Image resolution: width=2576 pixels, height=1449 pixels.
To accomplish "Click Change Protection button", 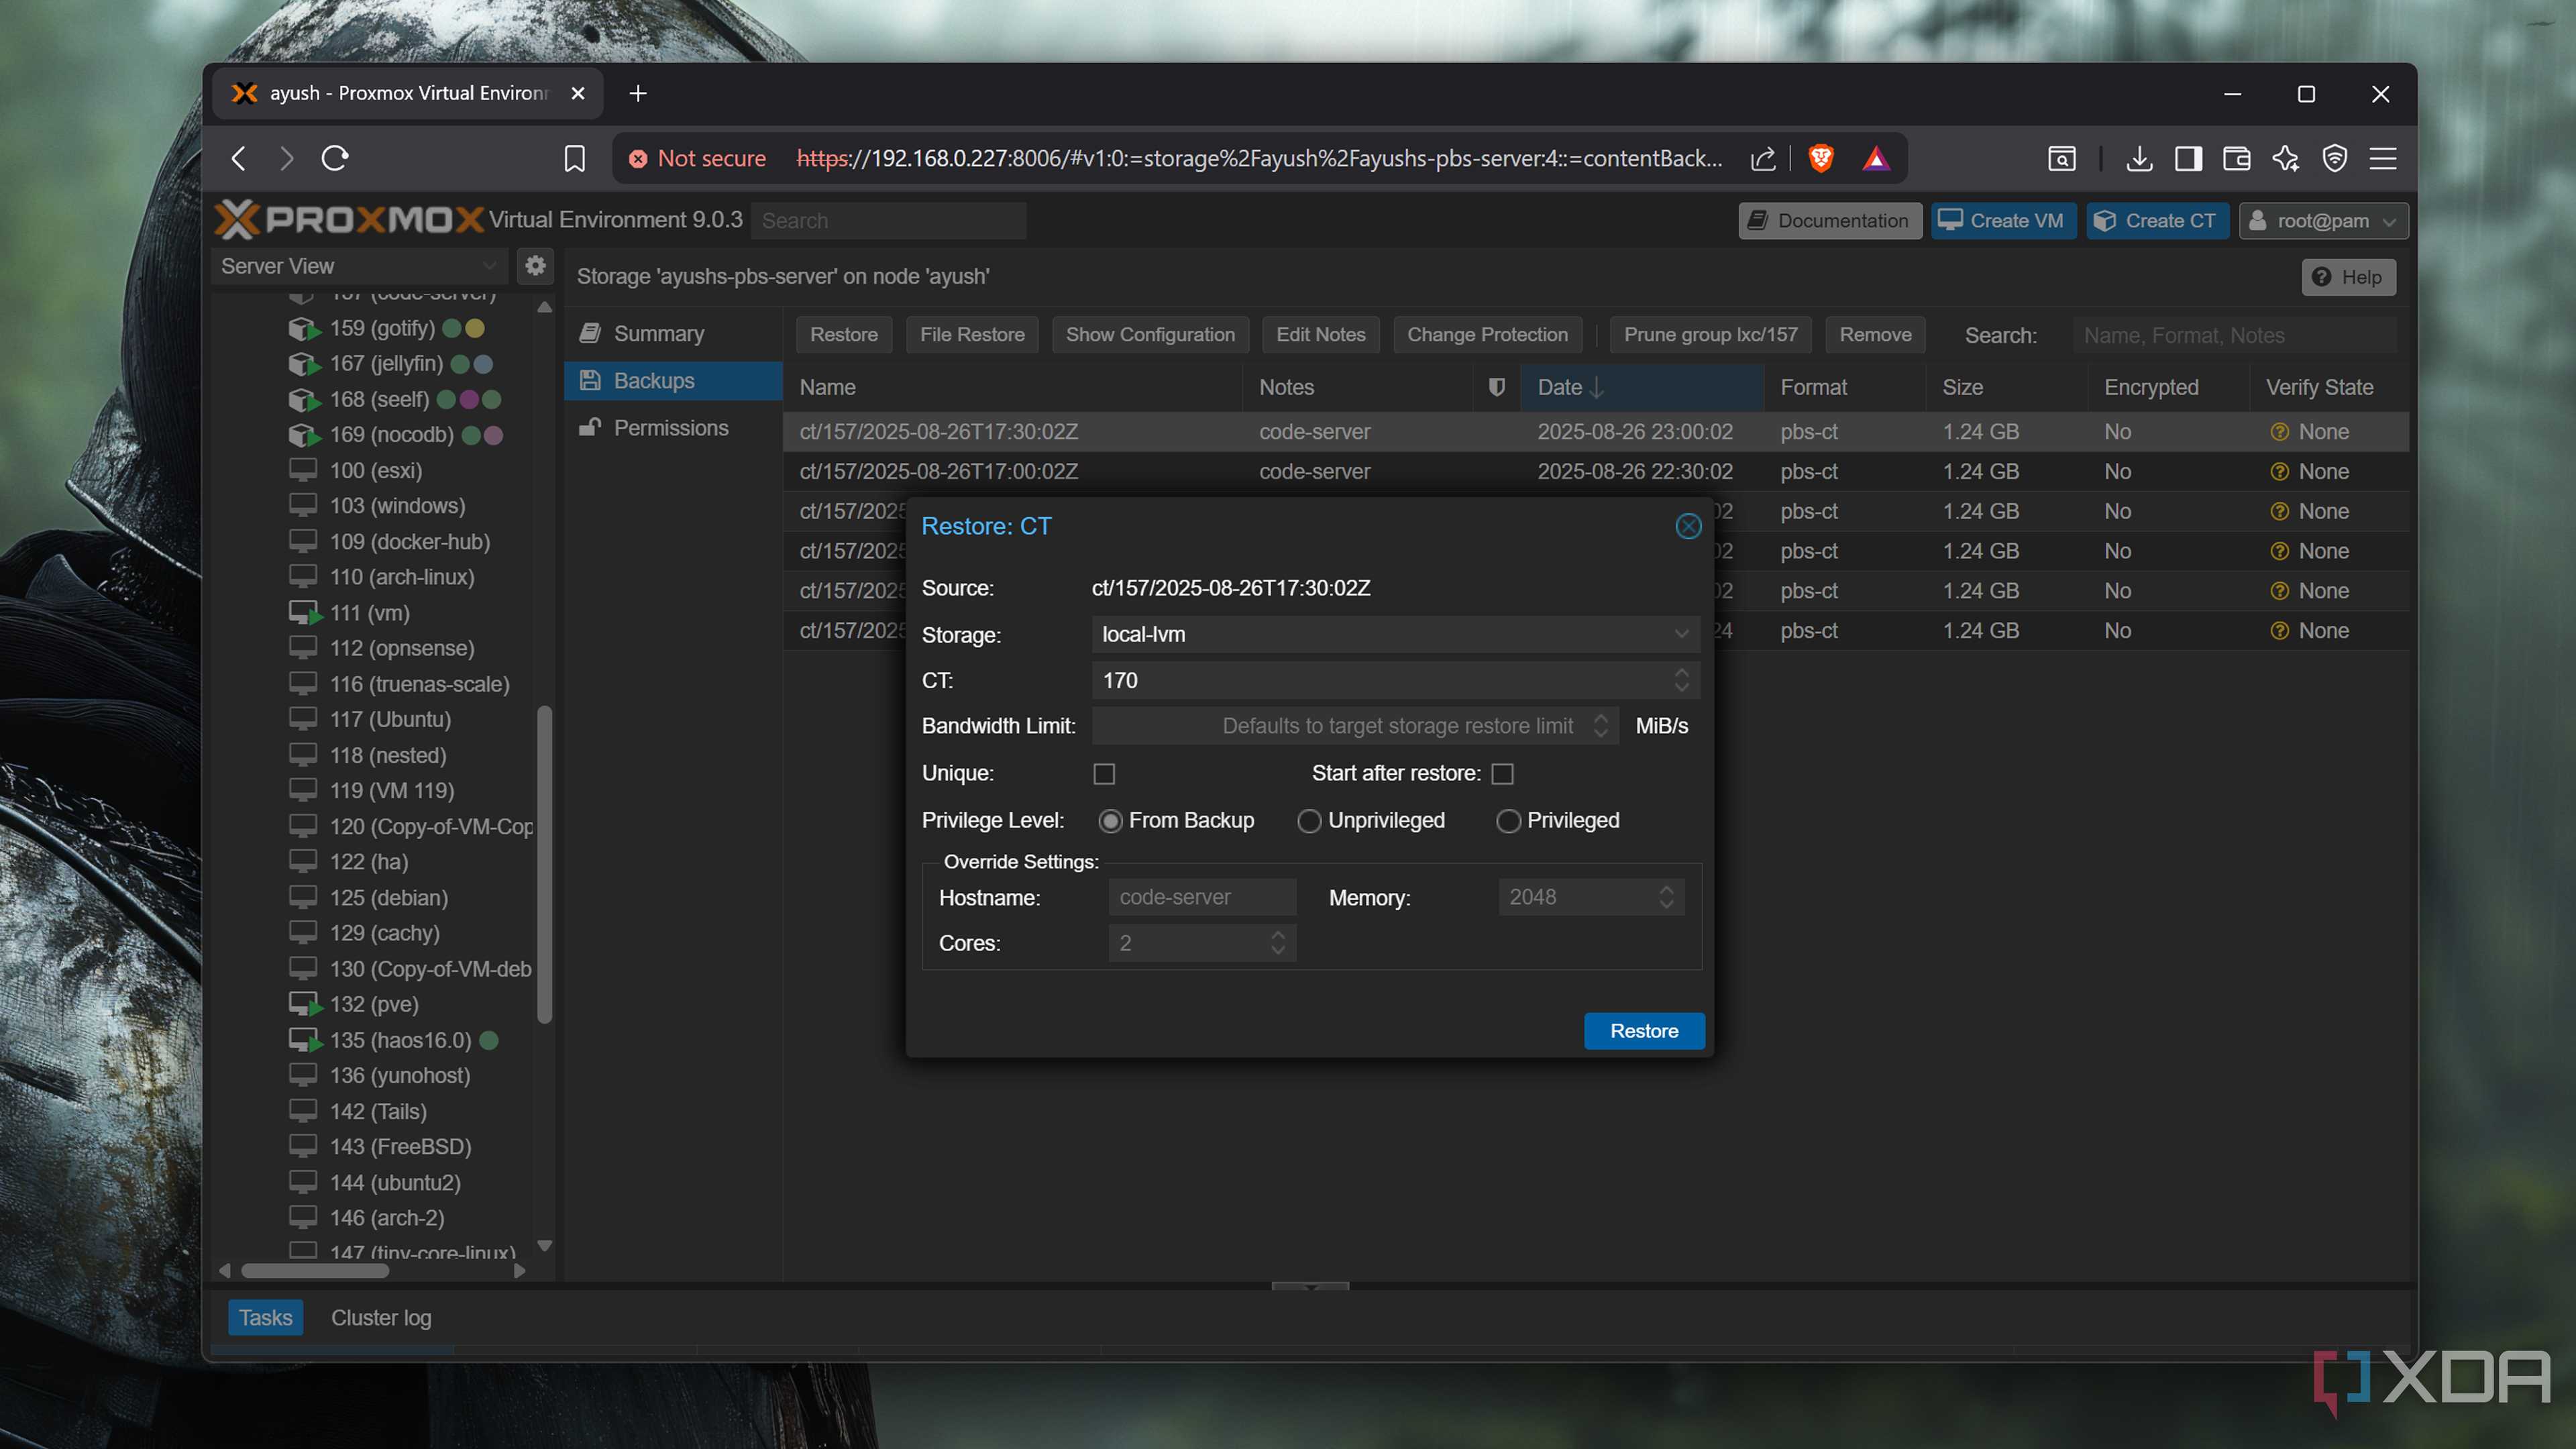I will [x=1487, y=335].
